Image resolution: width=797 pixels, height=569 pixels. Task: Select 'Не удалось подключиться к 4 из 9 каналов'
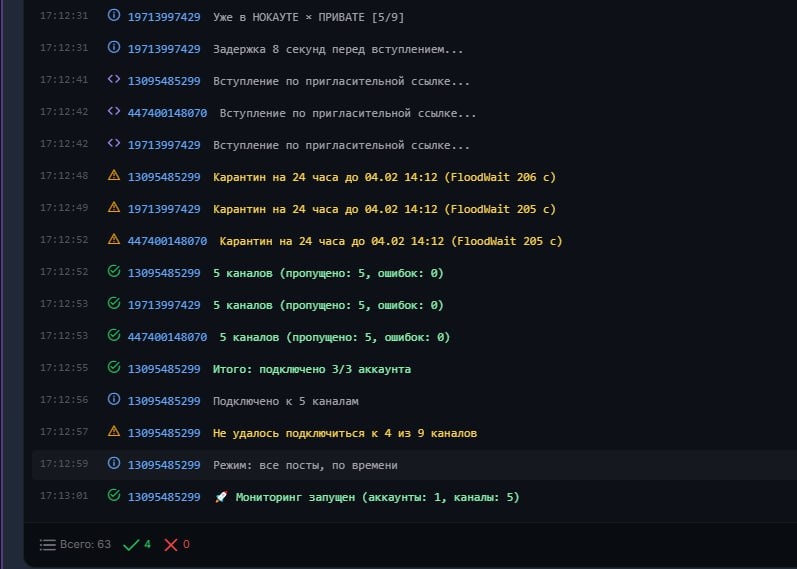coord(345,434)
